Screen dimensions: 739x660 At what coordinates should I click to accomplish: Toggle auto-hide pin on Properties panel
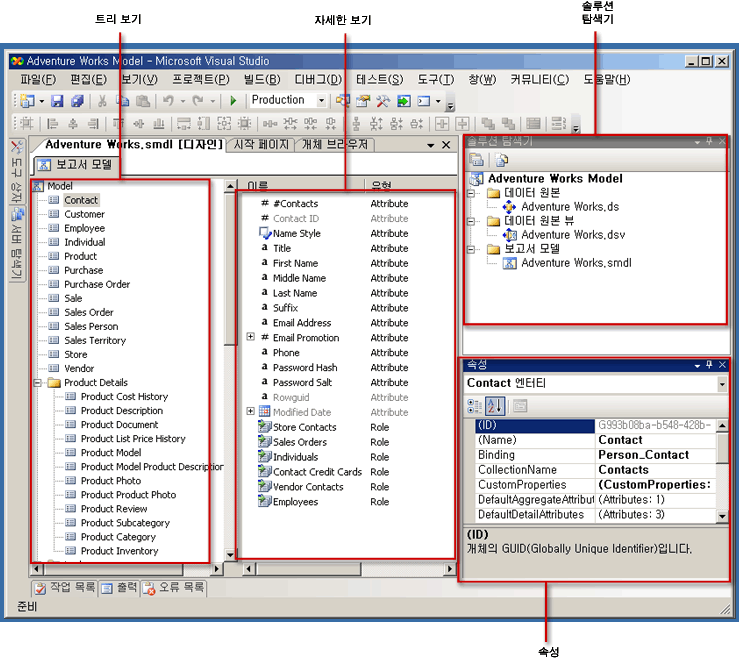tap(708, 365)
